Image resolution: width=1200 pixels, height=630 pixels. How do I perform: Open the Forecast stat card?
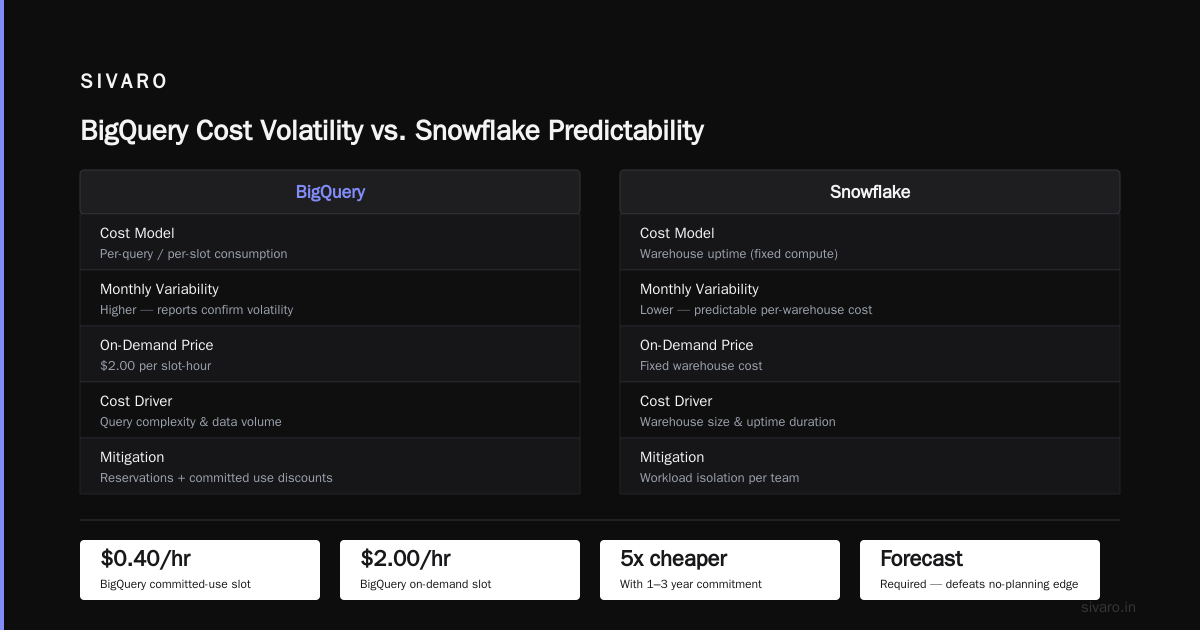(x=980, y=570)
